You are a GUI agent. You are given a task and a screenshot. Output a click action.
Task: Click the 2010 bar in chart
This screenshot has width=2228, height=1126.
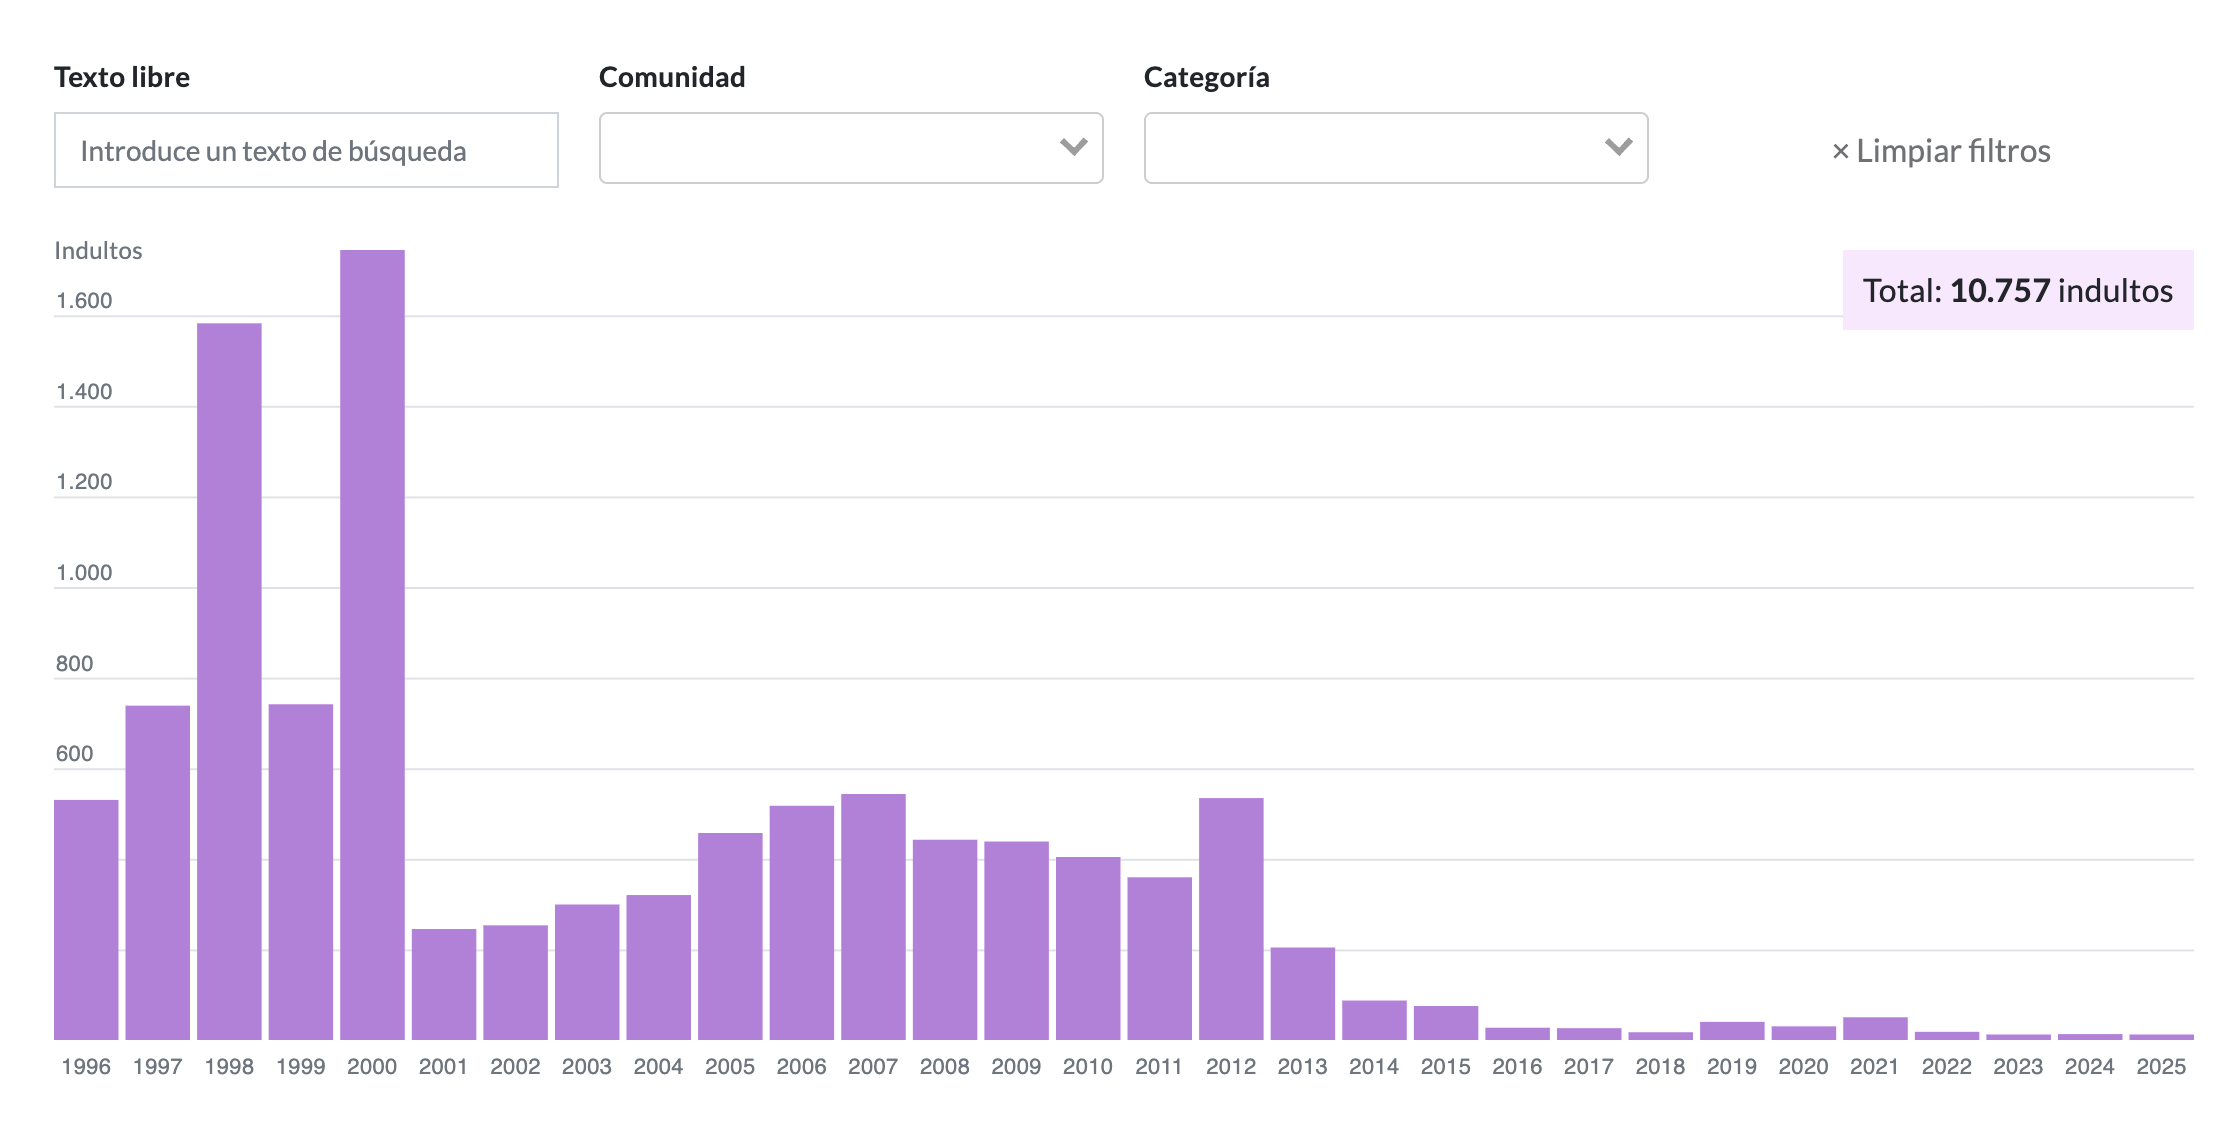pyautogui.click(x=1088, y=948)
